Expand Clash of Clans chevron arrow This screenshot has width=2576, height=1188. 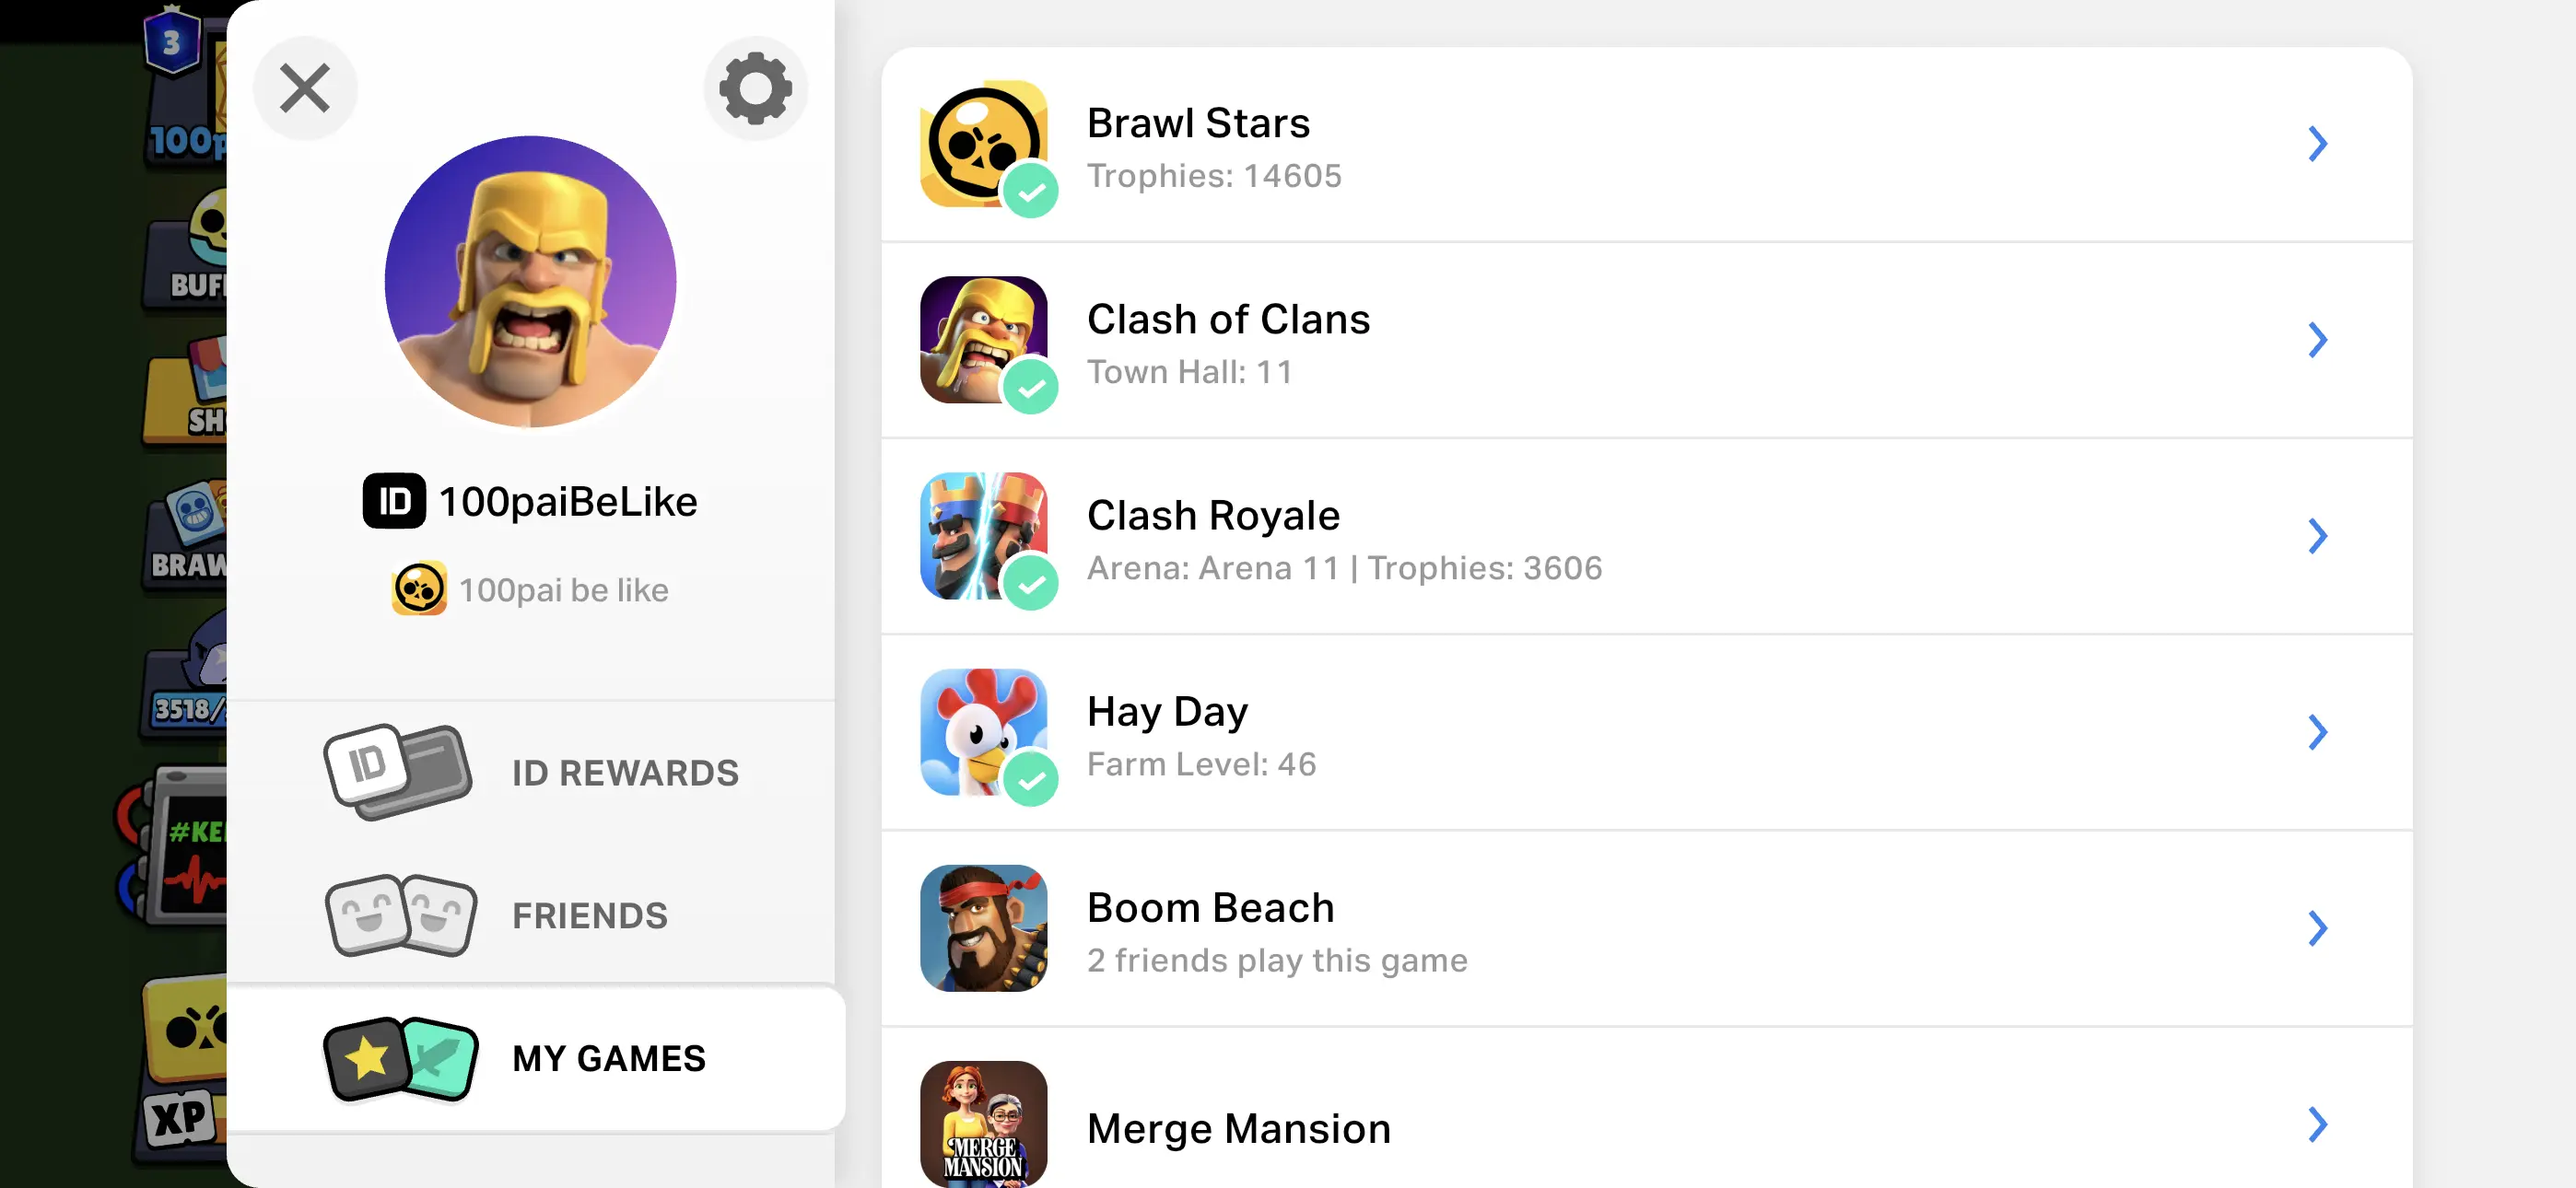[x=2317, y=340]
